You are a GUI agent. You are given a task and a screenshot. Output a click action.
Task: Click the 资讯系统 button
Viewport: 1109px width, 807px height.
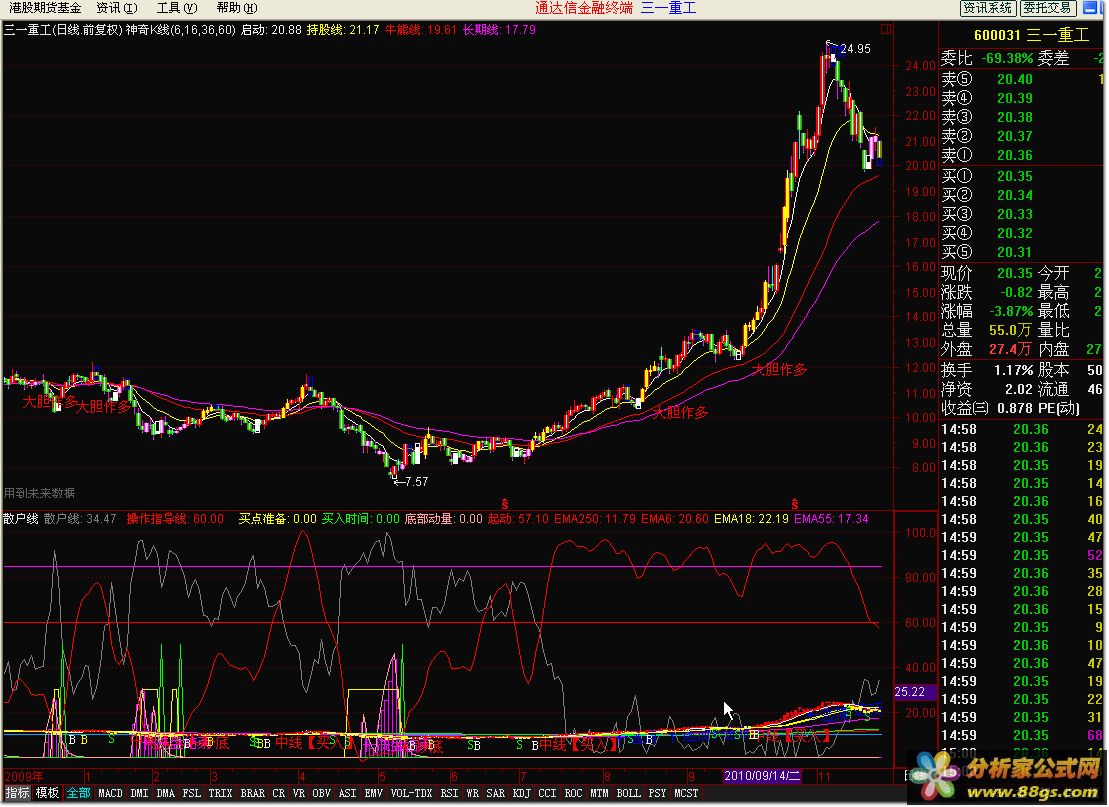click(x=987, y=8)
